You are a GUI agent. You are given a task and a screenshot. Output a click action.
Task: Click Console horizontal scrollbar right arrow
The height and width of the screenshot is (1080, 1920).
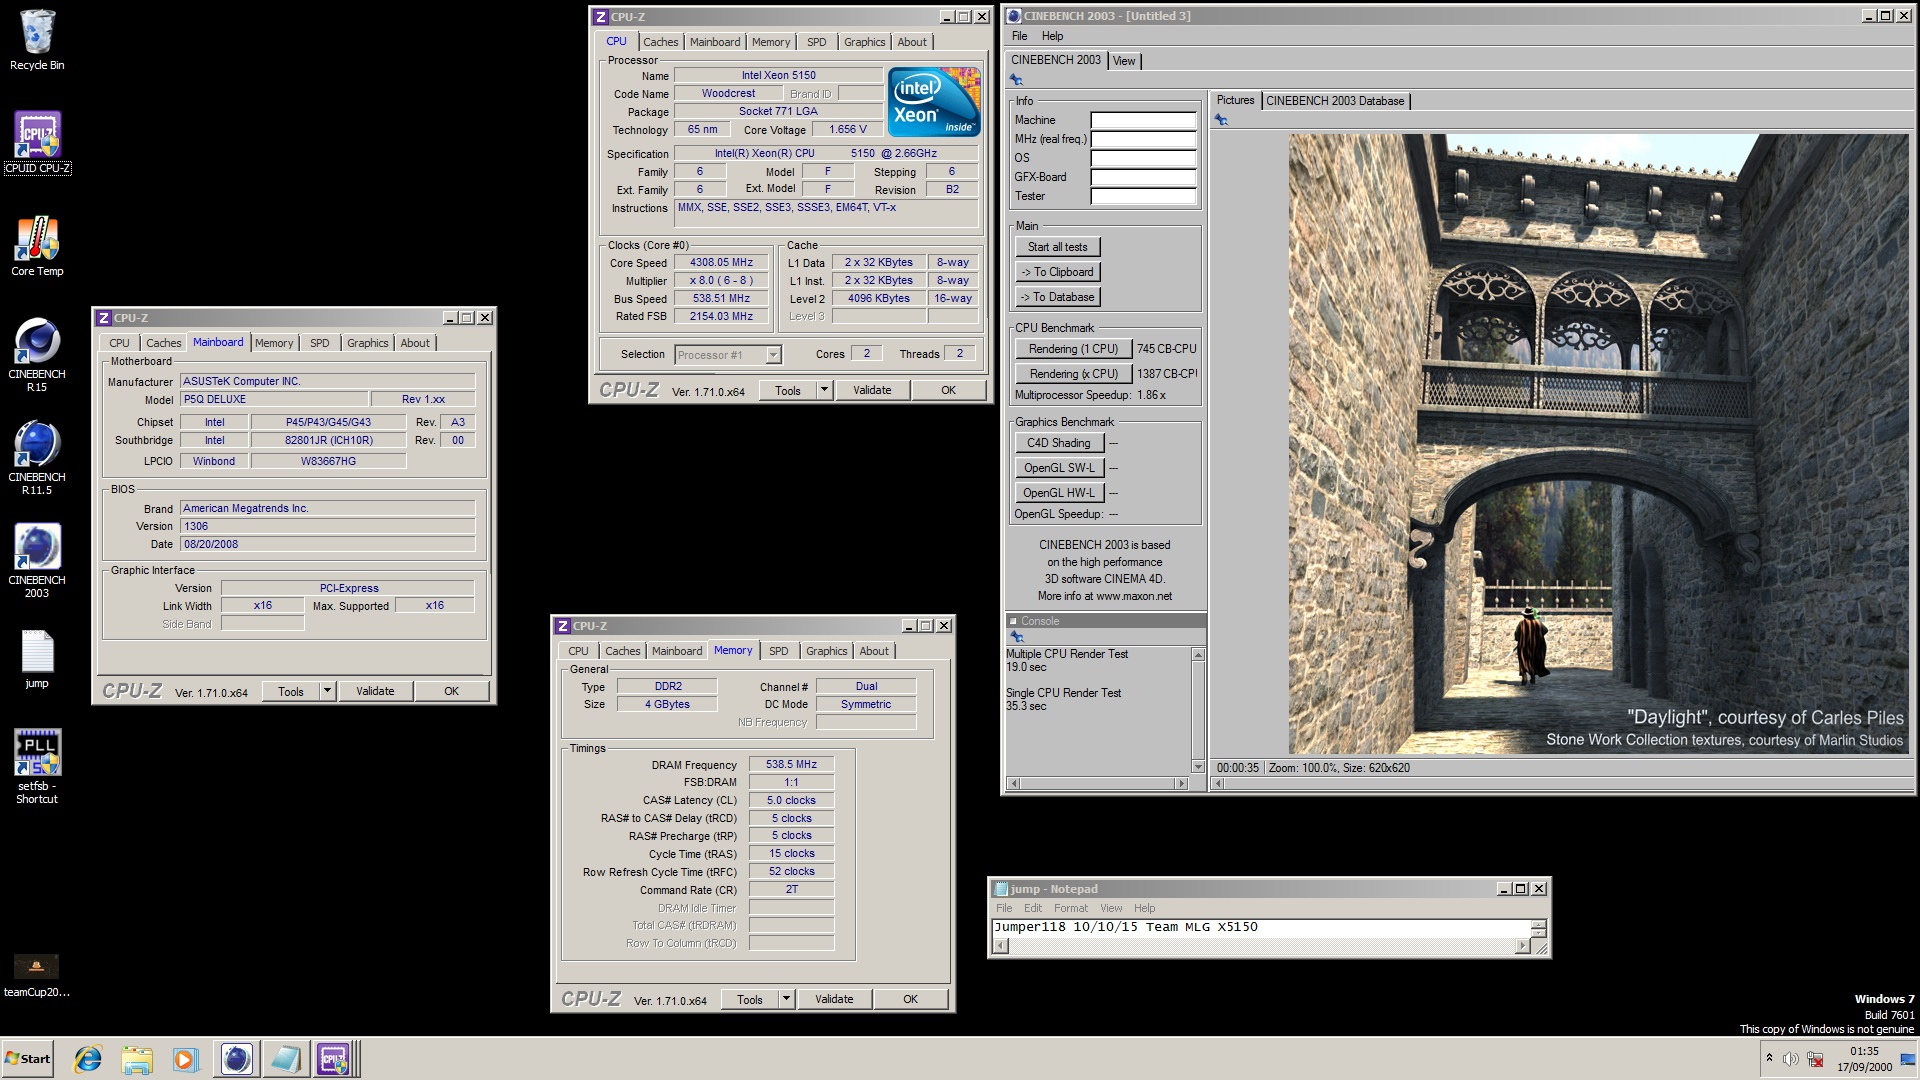1182,783
